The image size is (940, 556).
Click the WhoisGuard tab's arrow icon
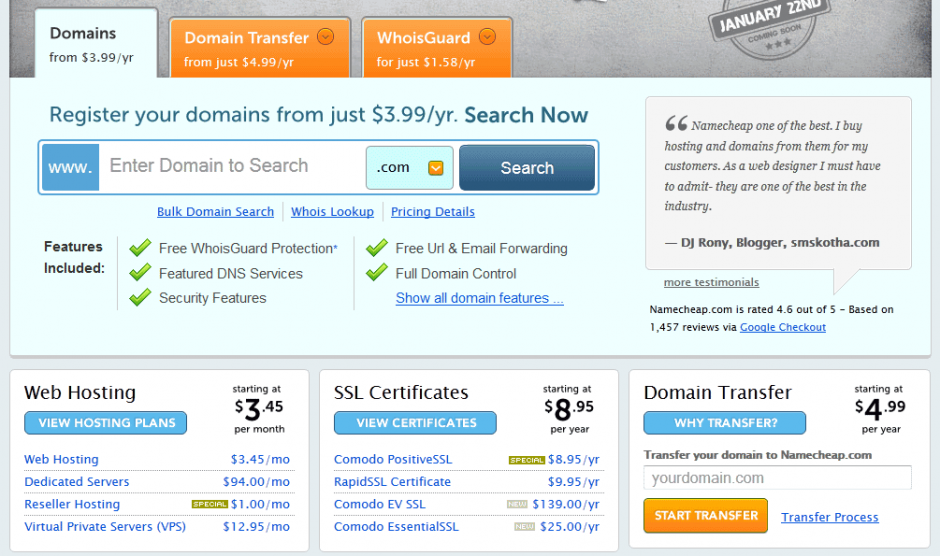coord(487,37)
